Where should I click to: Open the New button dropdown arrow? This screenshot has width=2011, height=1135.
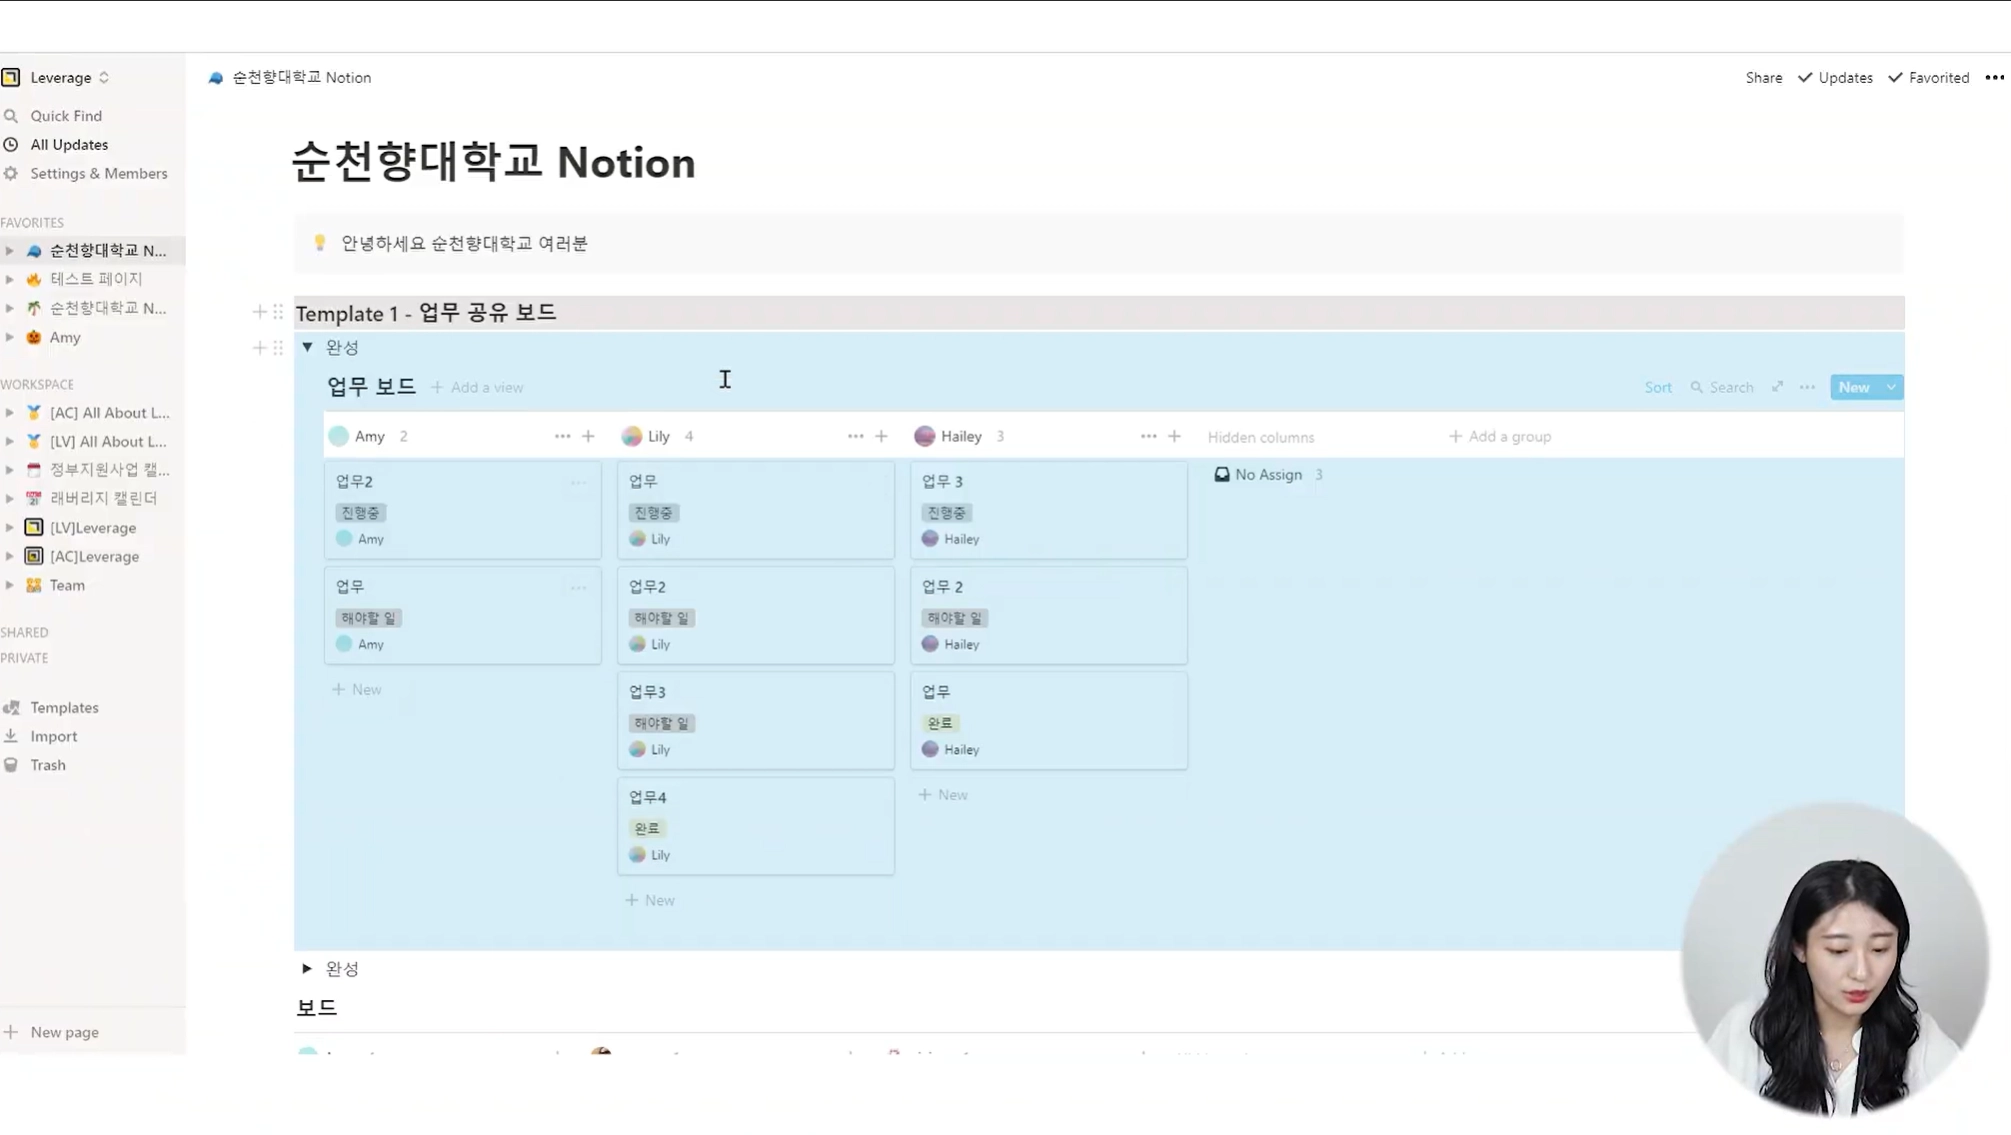point(1890,387)
